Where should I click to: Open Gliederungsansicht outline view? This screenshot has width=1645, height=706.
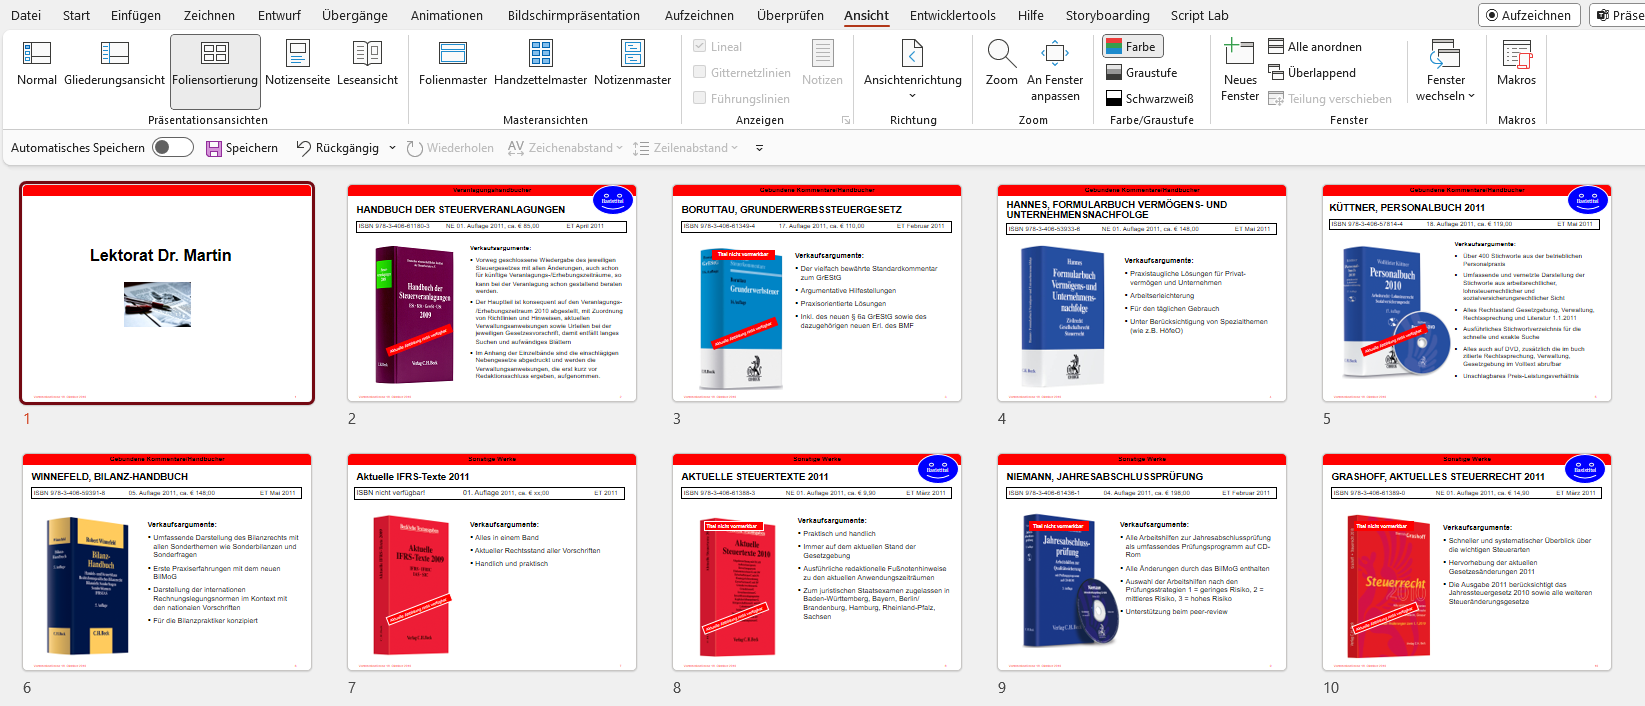[114, 64]
